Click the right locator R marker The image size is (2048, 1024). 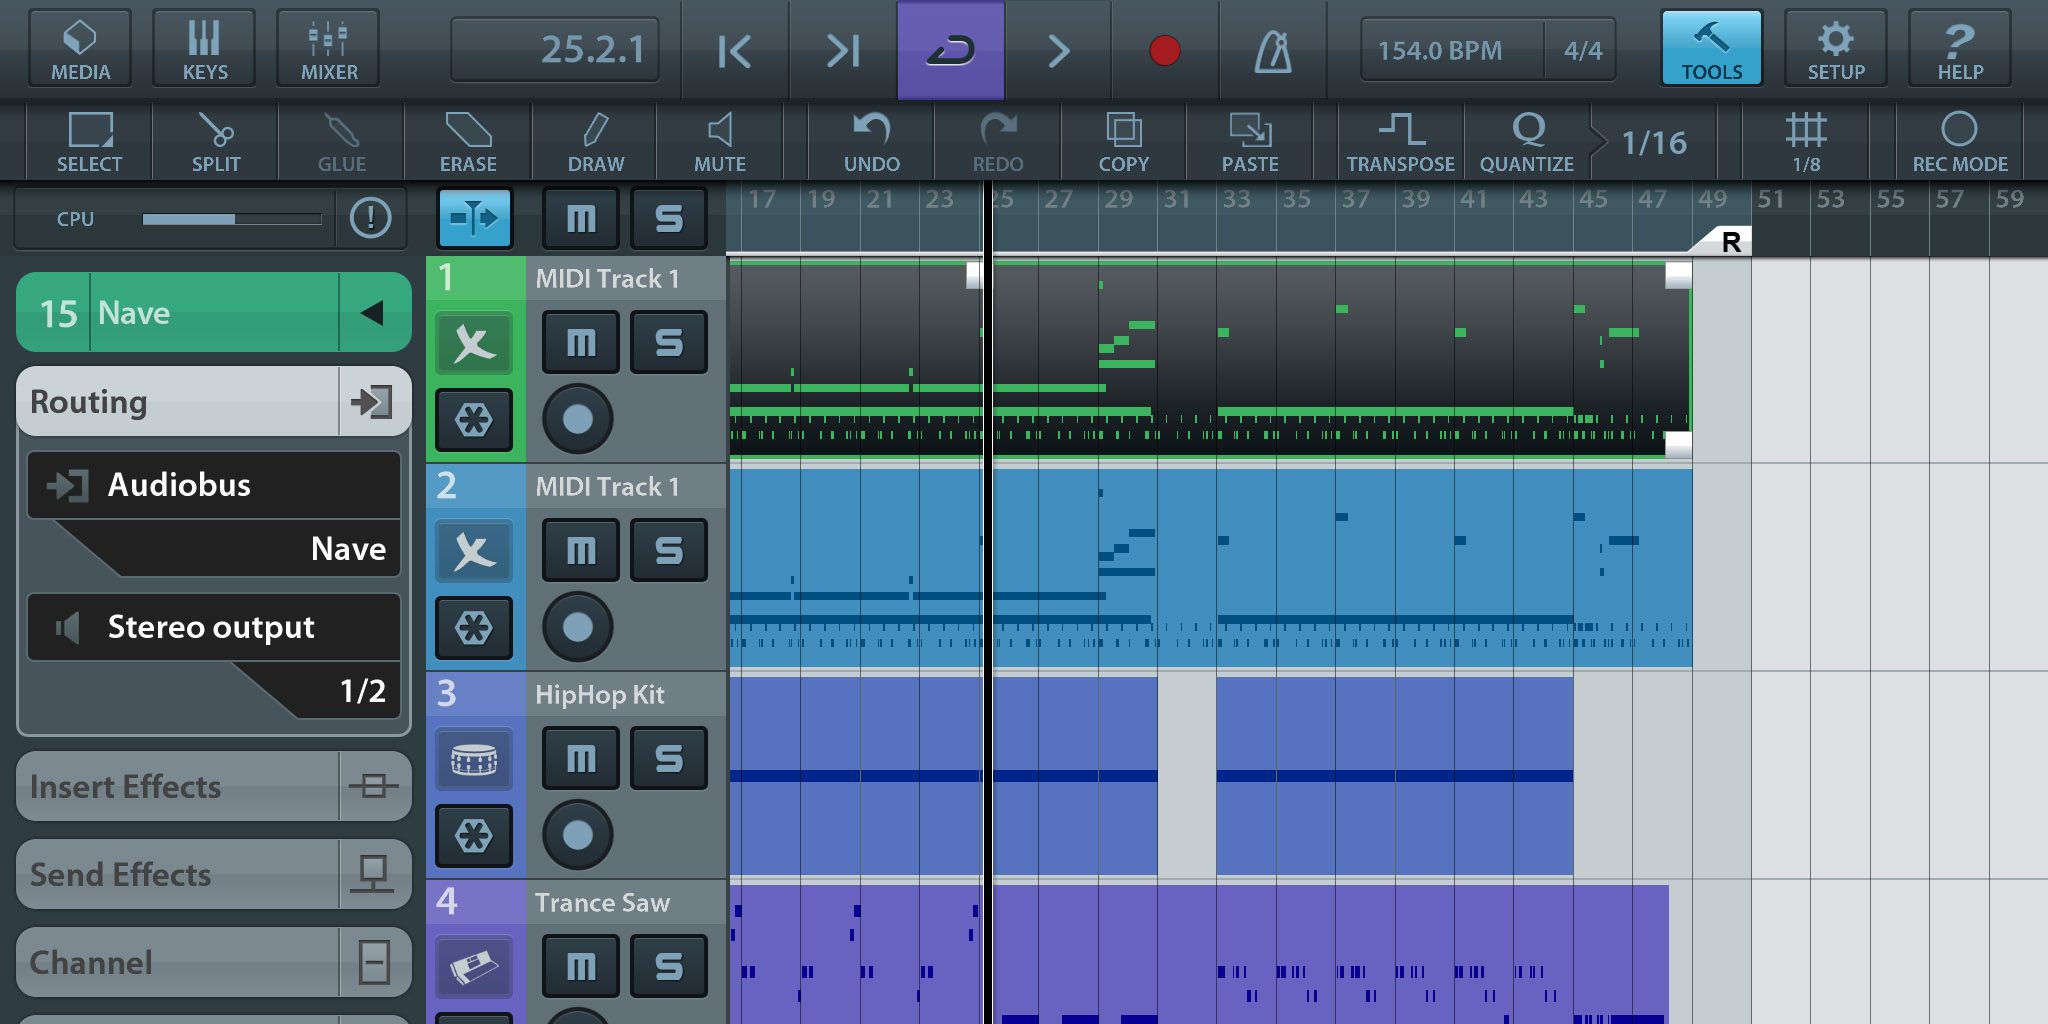click(x=1730, y=242)
